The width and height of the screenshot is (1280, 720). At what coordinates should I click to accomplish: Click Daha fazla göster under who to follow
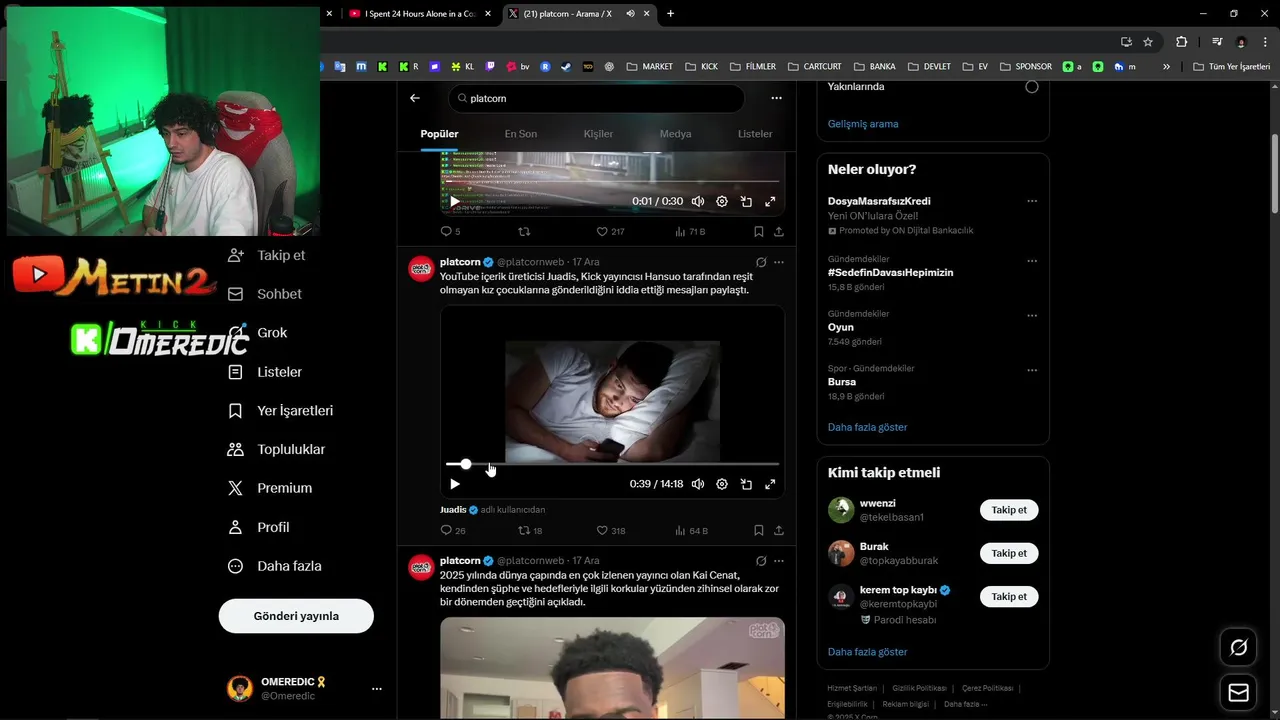(867, 652)
